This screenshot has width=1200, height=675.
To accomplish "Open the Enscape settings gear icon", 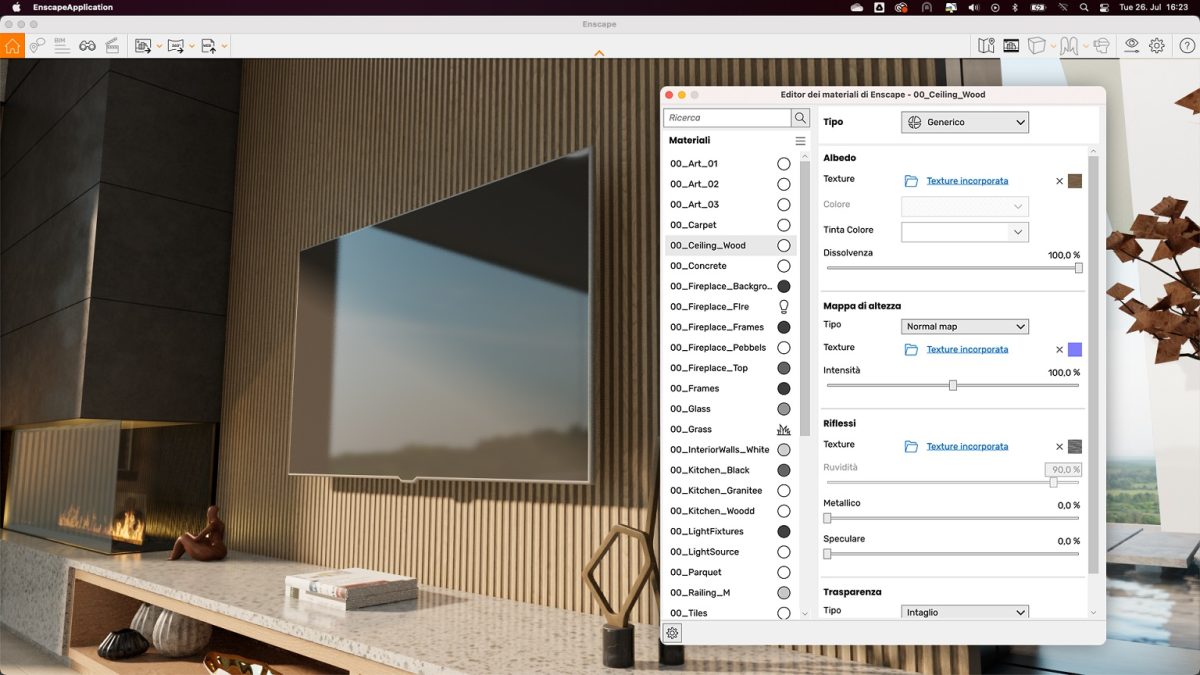I will [x=1157, y=45].
